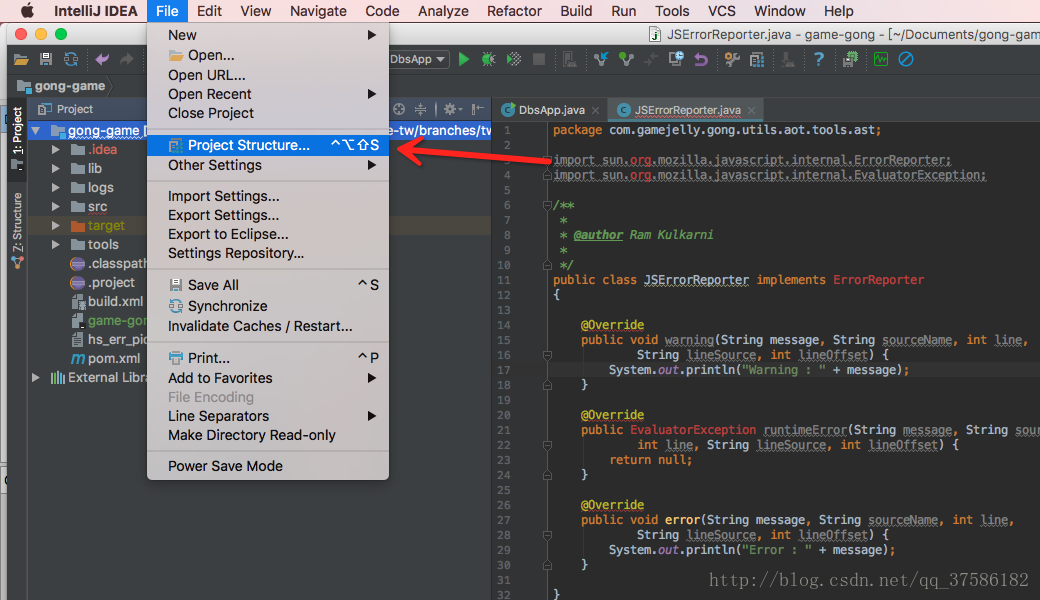1040x600 pixels.
Task: Open the VCS menu
Action: [722, 11]
